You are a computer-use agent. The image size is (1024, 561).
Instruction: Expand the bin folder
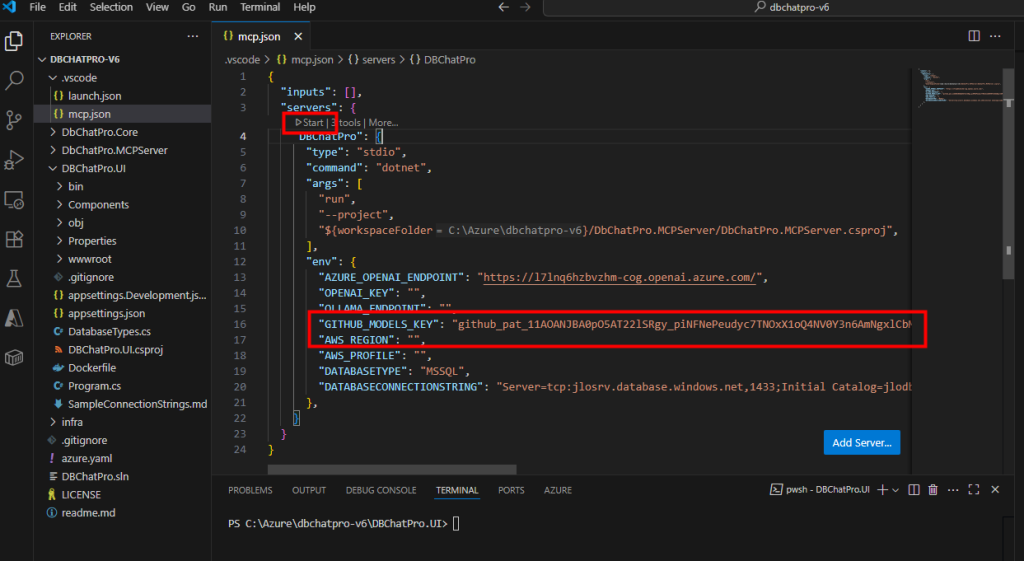(123, 187)
